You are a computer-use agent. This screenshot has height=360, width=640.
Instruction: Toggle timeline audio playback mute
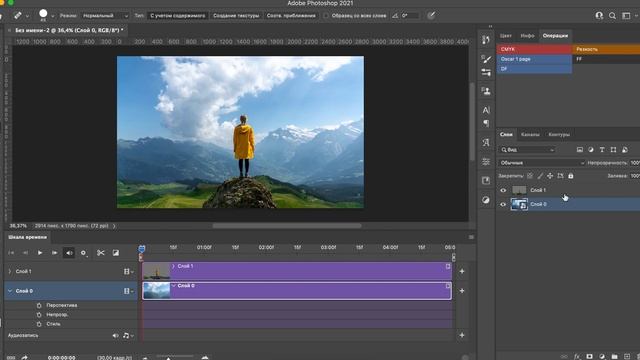click(69, 253)
